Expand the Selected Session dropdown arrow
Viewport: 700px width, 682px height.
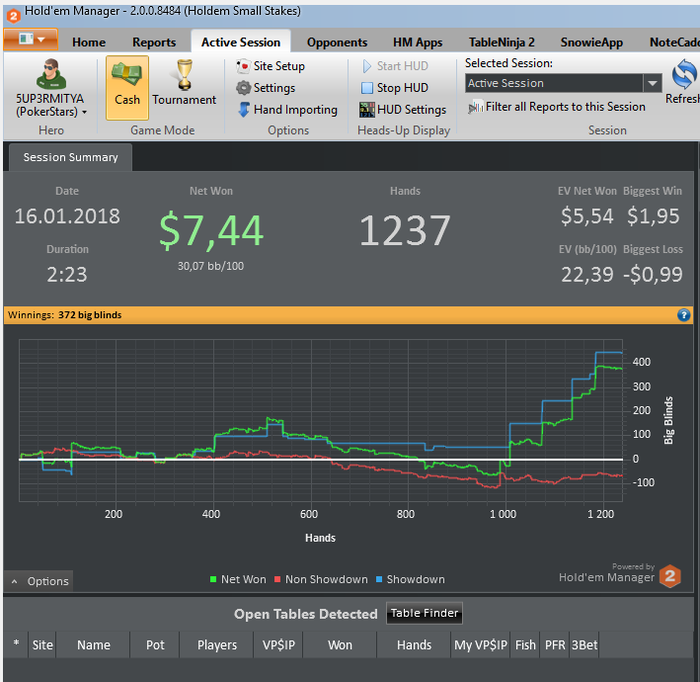652,83
